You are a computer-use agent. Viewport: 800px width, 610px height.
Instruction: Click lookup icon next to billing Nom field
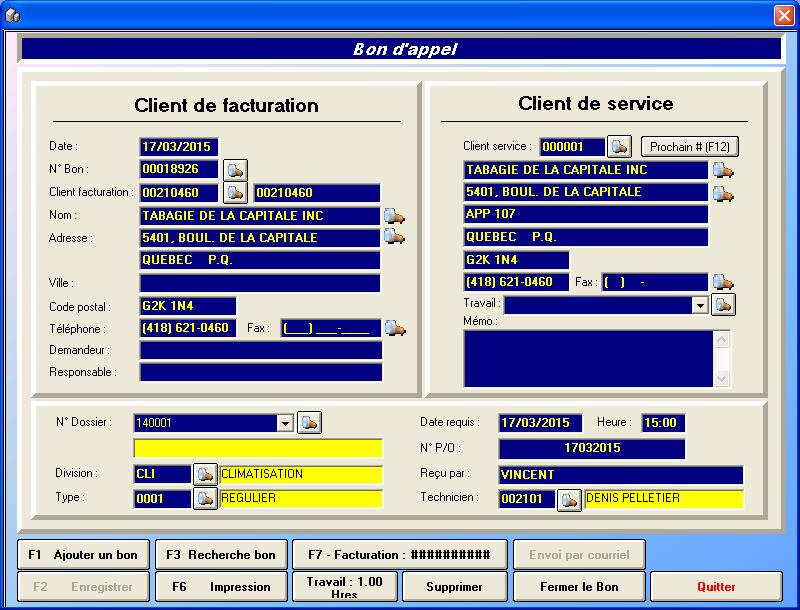[x=395, y=215]
